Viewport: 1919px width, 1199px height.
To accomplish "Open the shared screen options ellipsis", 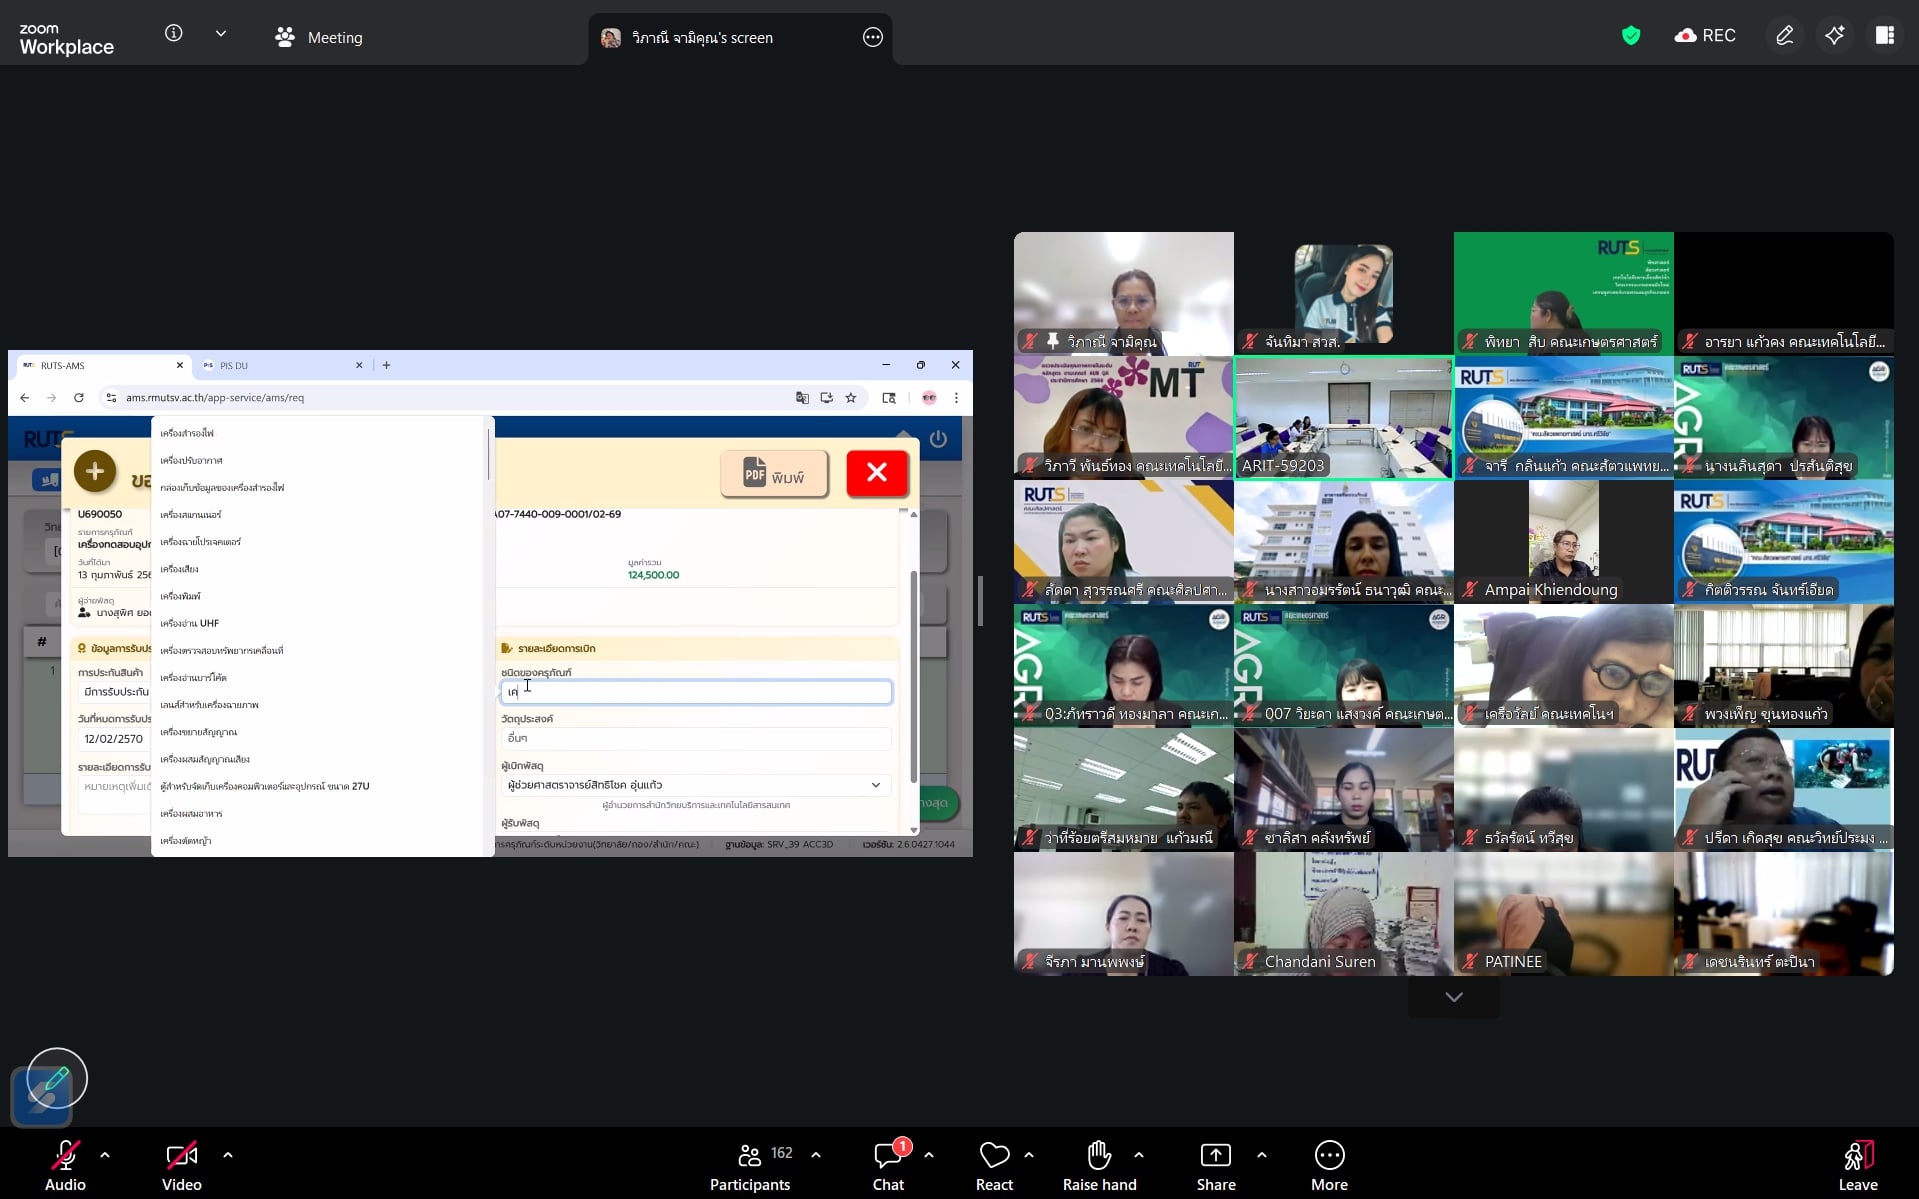I will (873, 37).
